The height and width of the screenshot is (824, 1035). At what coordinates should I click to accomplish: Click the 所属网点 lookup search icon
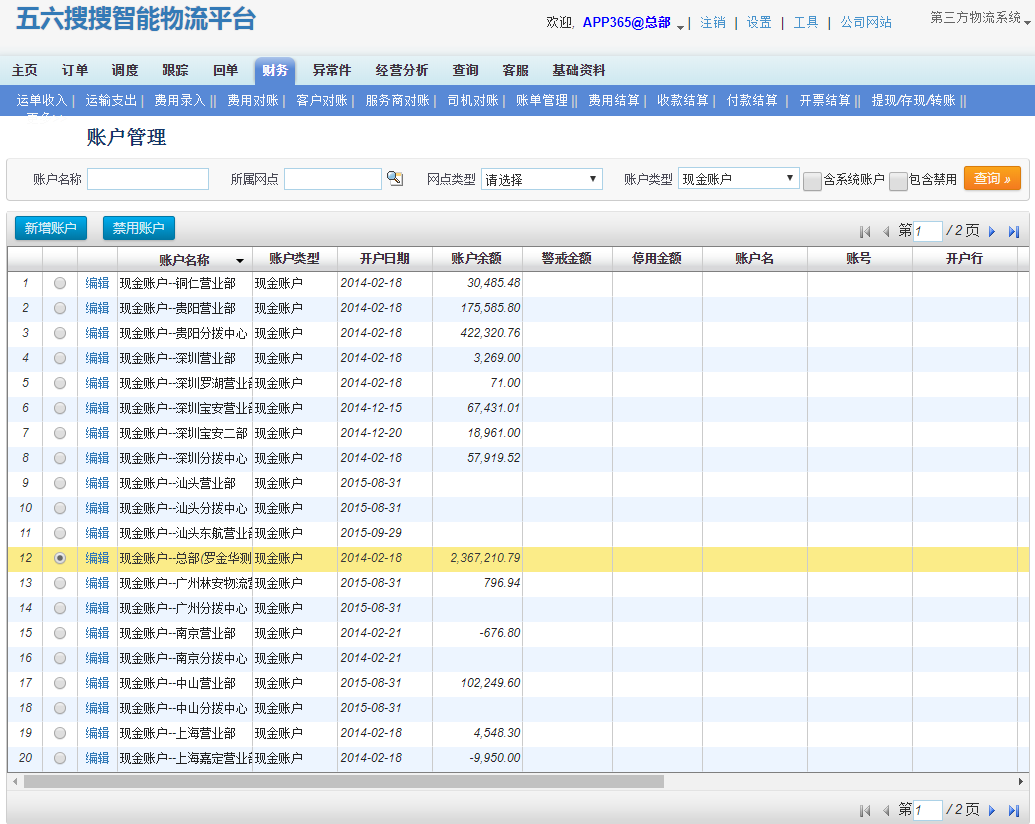(x=395, y=178)
